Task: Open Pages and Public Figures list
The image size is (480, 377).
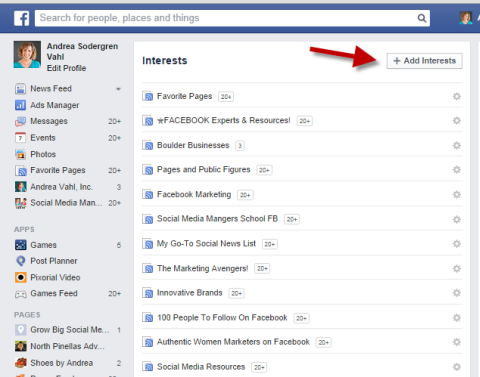Action: [203, 170]
